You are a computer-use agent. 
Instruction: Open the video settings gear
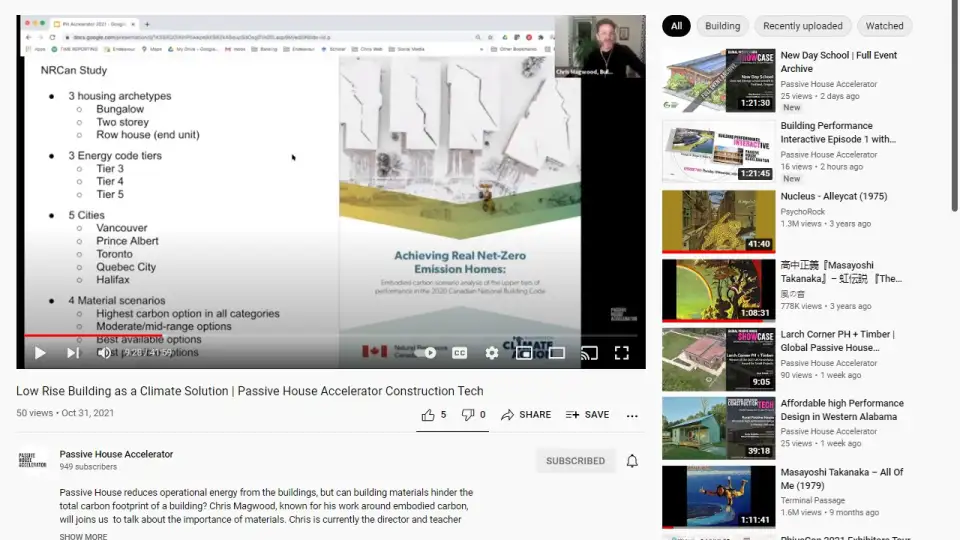point(491,353)
